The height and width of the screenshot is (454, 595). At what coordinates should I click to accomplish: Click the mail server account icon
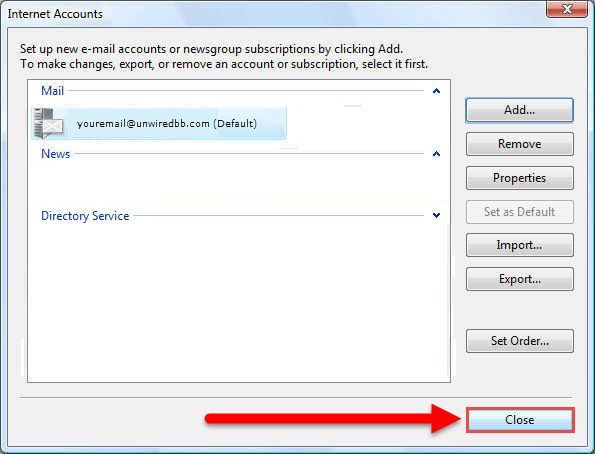coord(49,123)
